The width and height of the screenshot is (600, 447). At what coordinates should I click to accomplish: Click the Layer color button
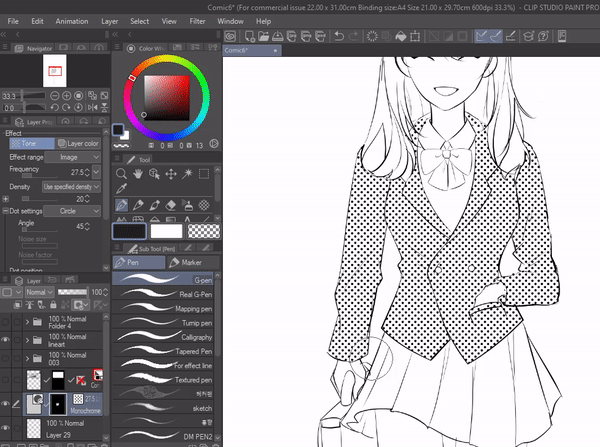(x=79, y=143)
